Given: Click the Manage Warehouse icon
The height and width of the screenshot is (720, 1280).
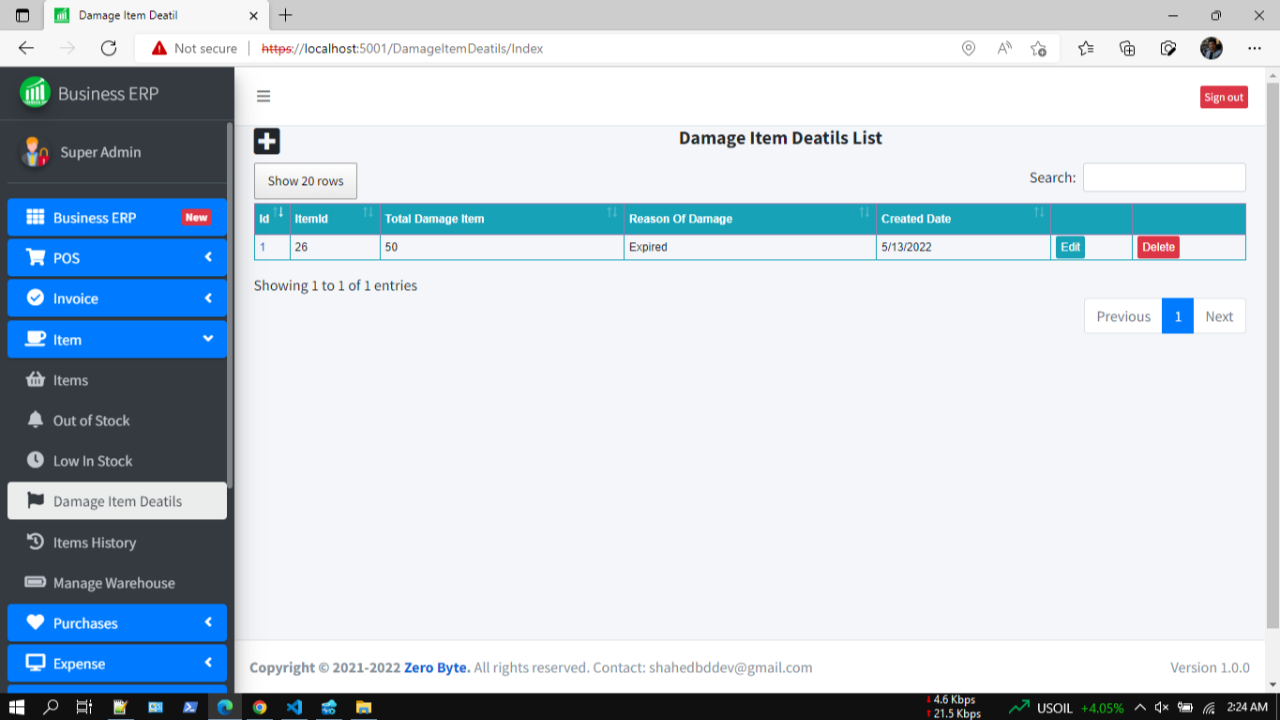Looking at the screenshot, I should point(37,583).
